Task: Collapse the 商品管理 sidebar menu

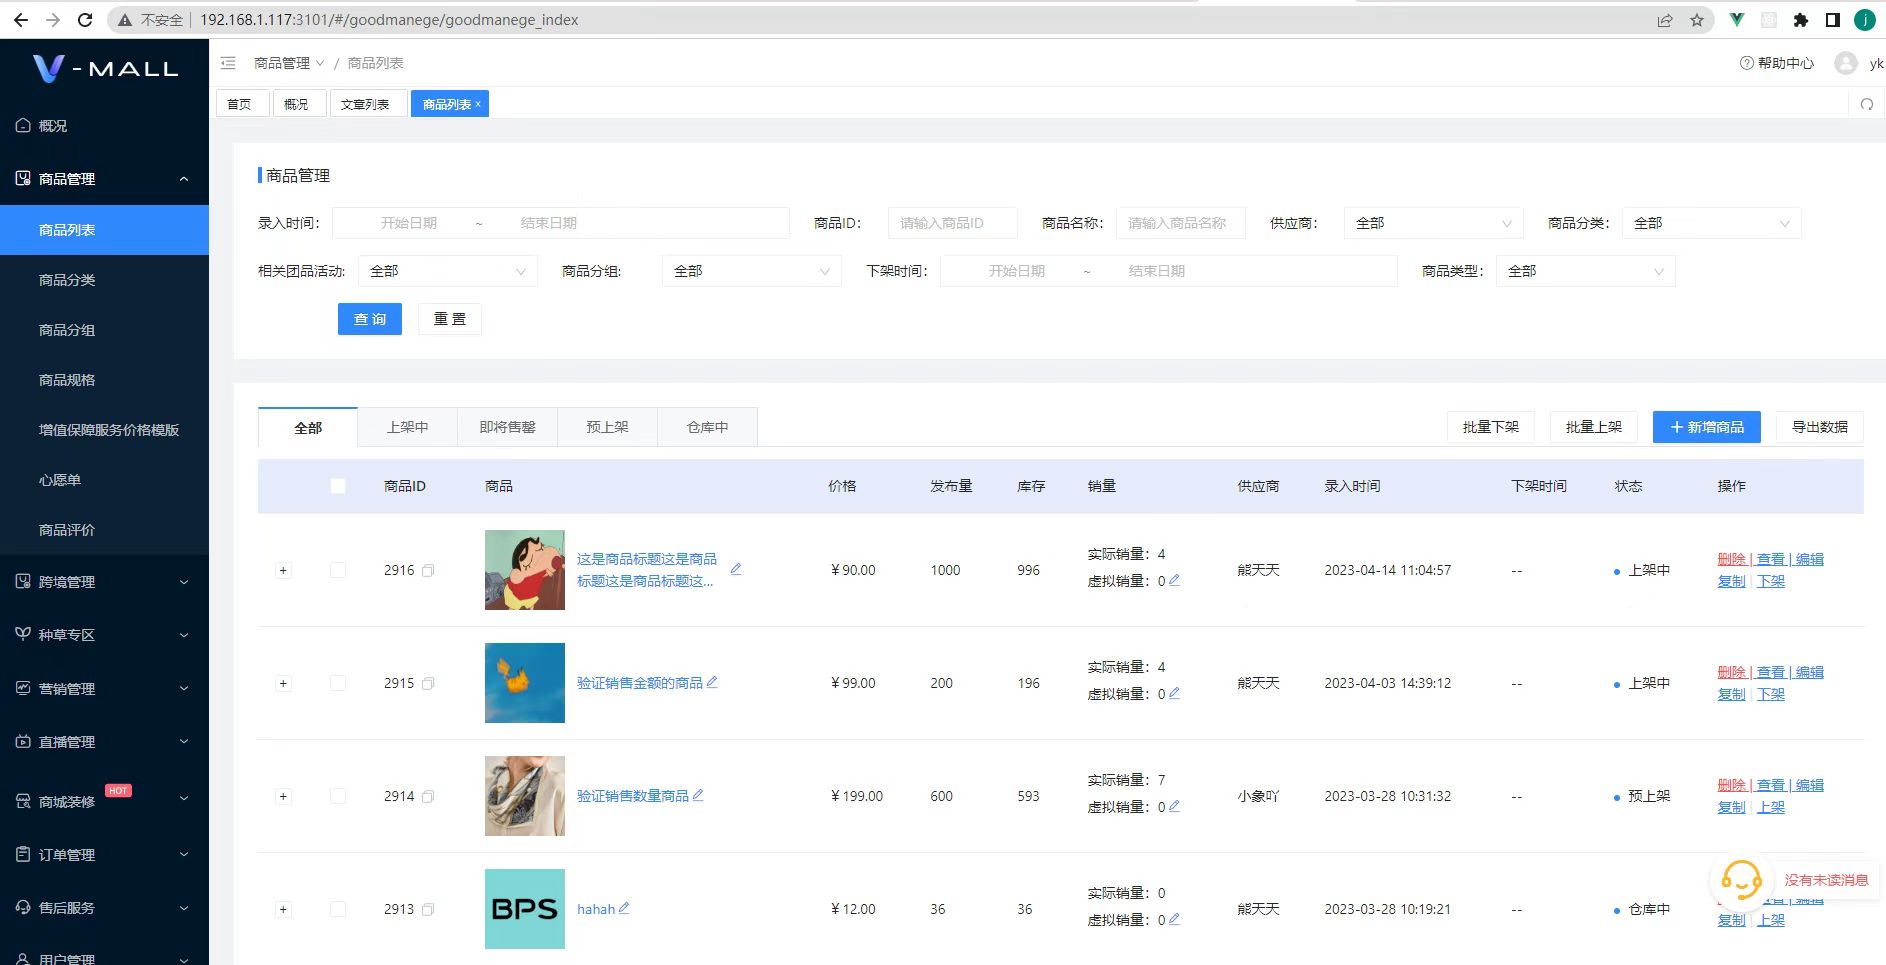Action: [104, 179]
